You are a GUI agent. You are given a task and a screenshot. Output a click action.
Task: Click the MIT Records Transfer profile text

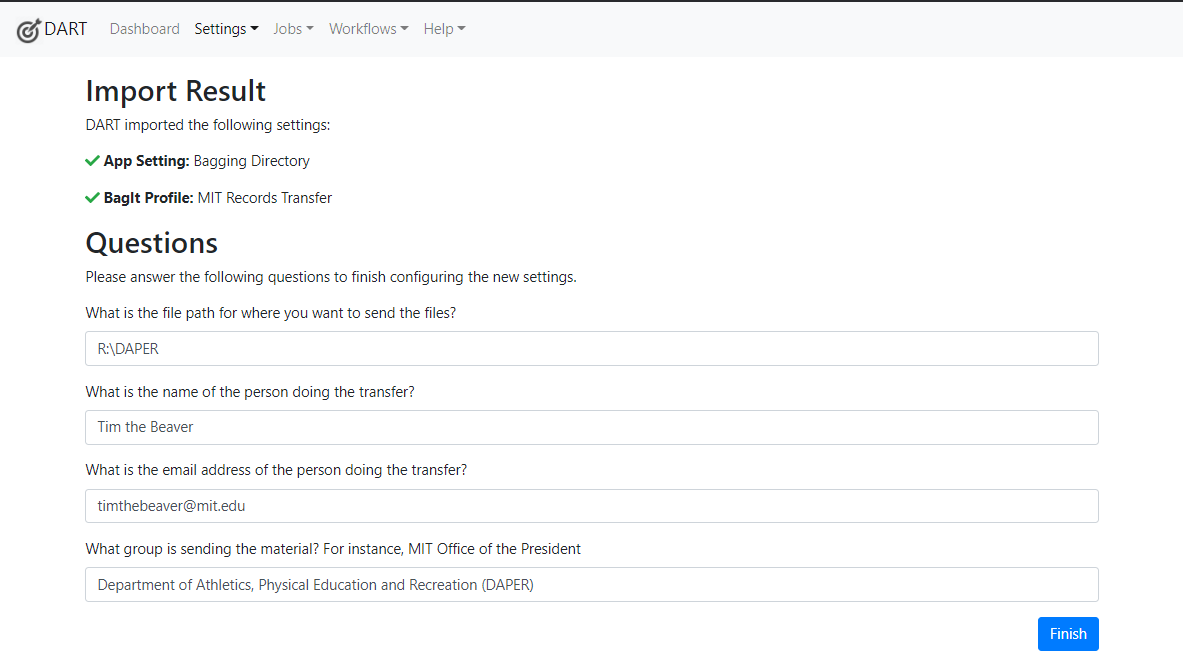click(264, 198)
